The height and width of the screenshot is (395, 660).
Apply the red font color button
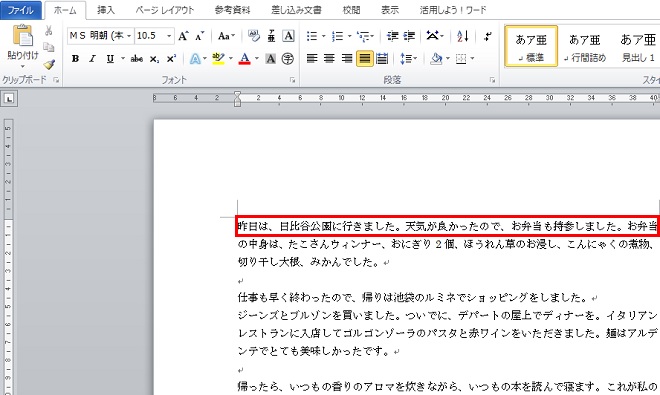click(245, 59)
